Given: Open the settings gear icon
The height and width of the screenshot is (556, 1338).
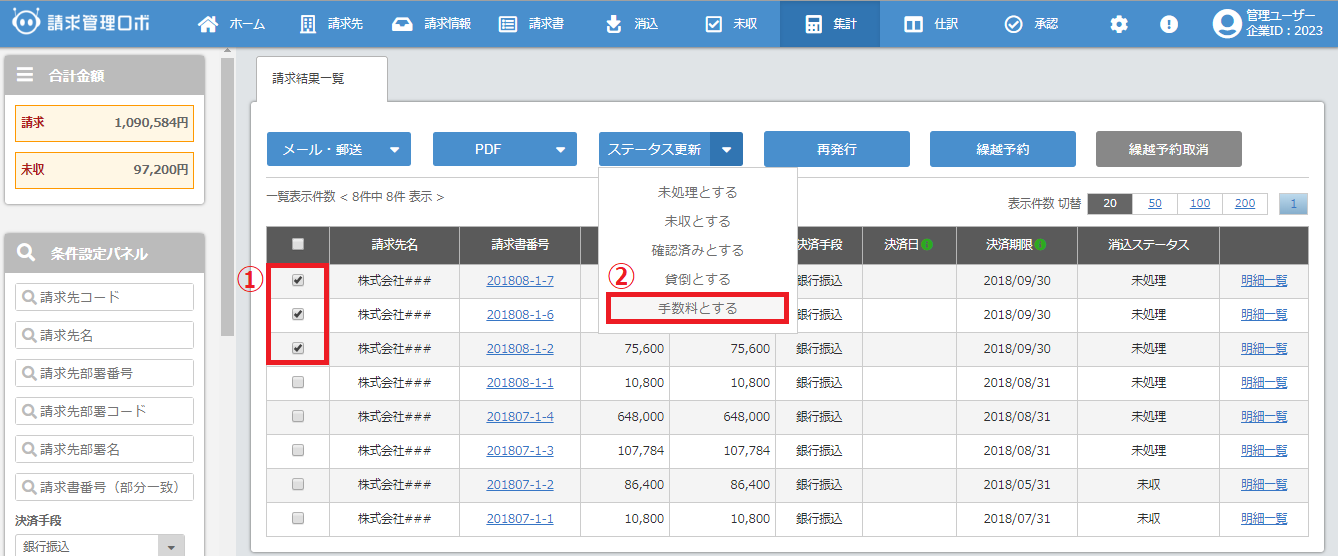Looking at the screenshot, I should (x=1119, y=24).
